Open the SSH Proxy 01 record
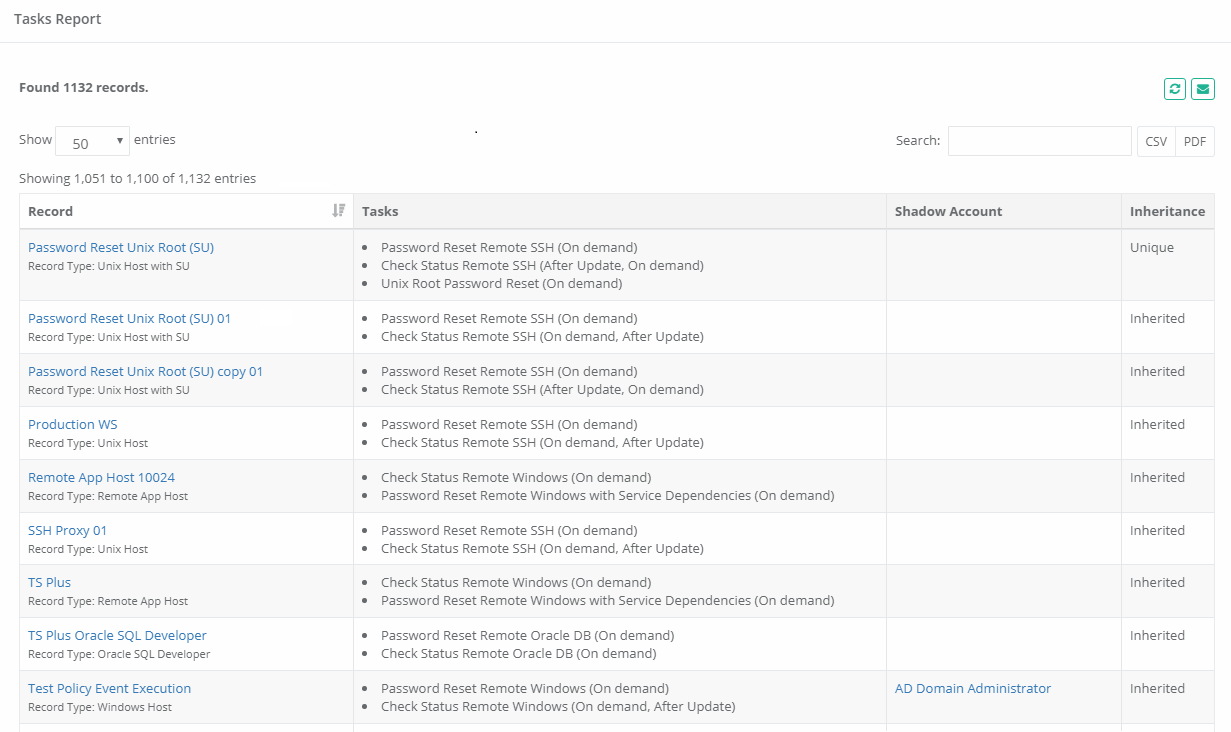 tap(67, 531)
